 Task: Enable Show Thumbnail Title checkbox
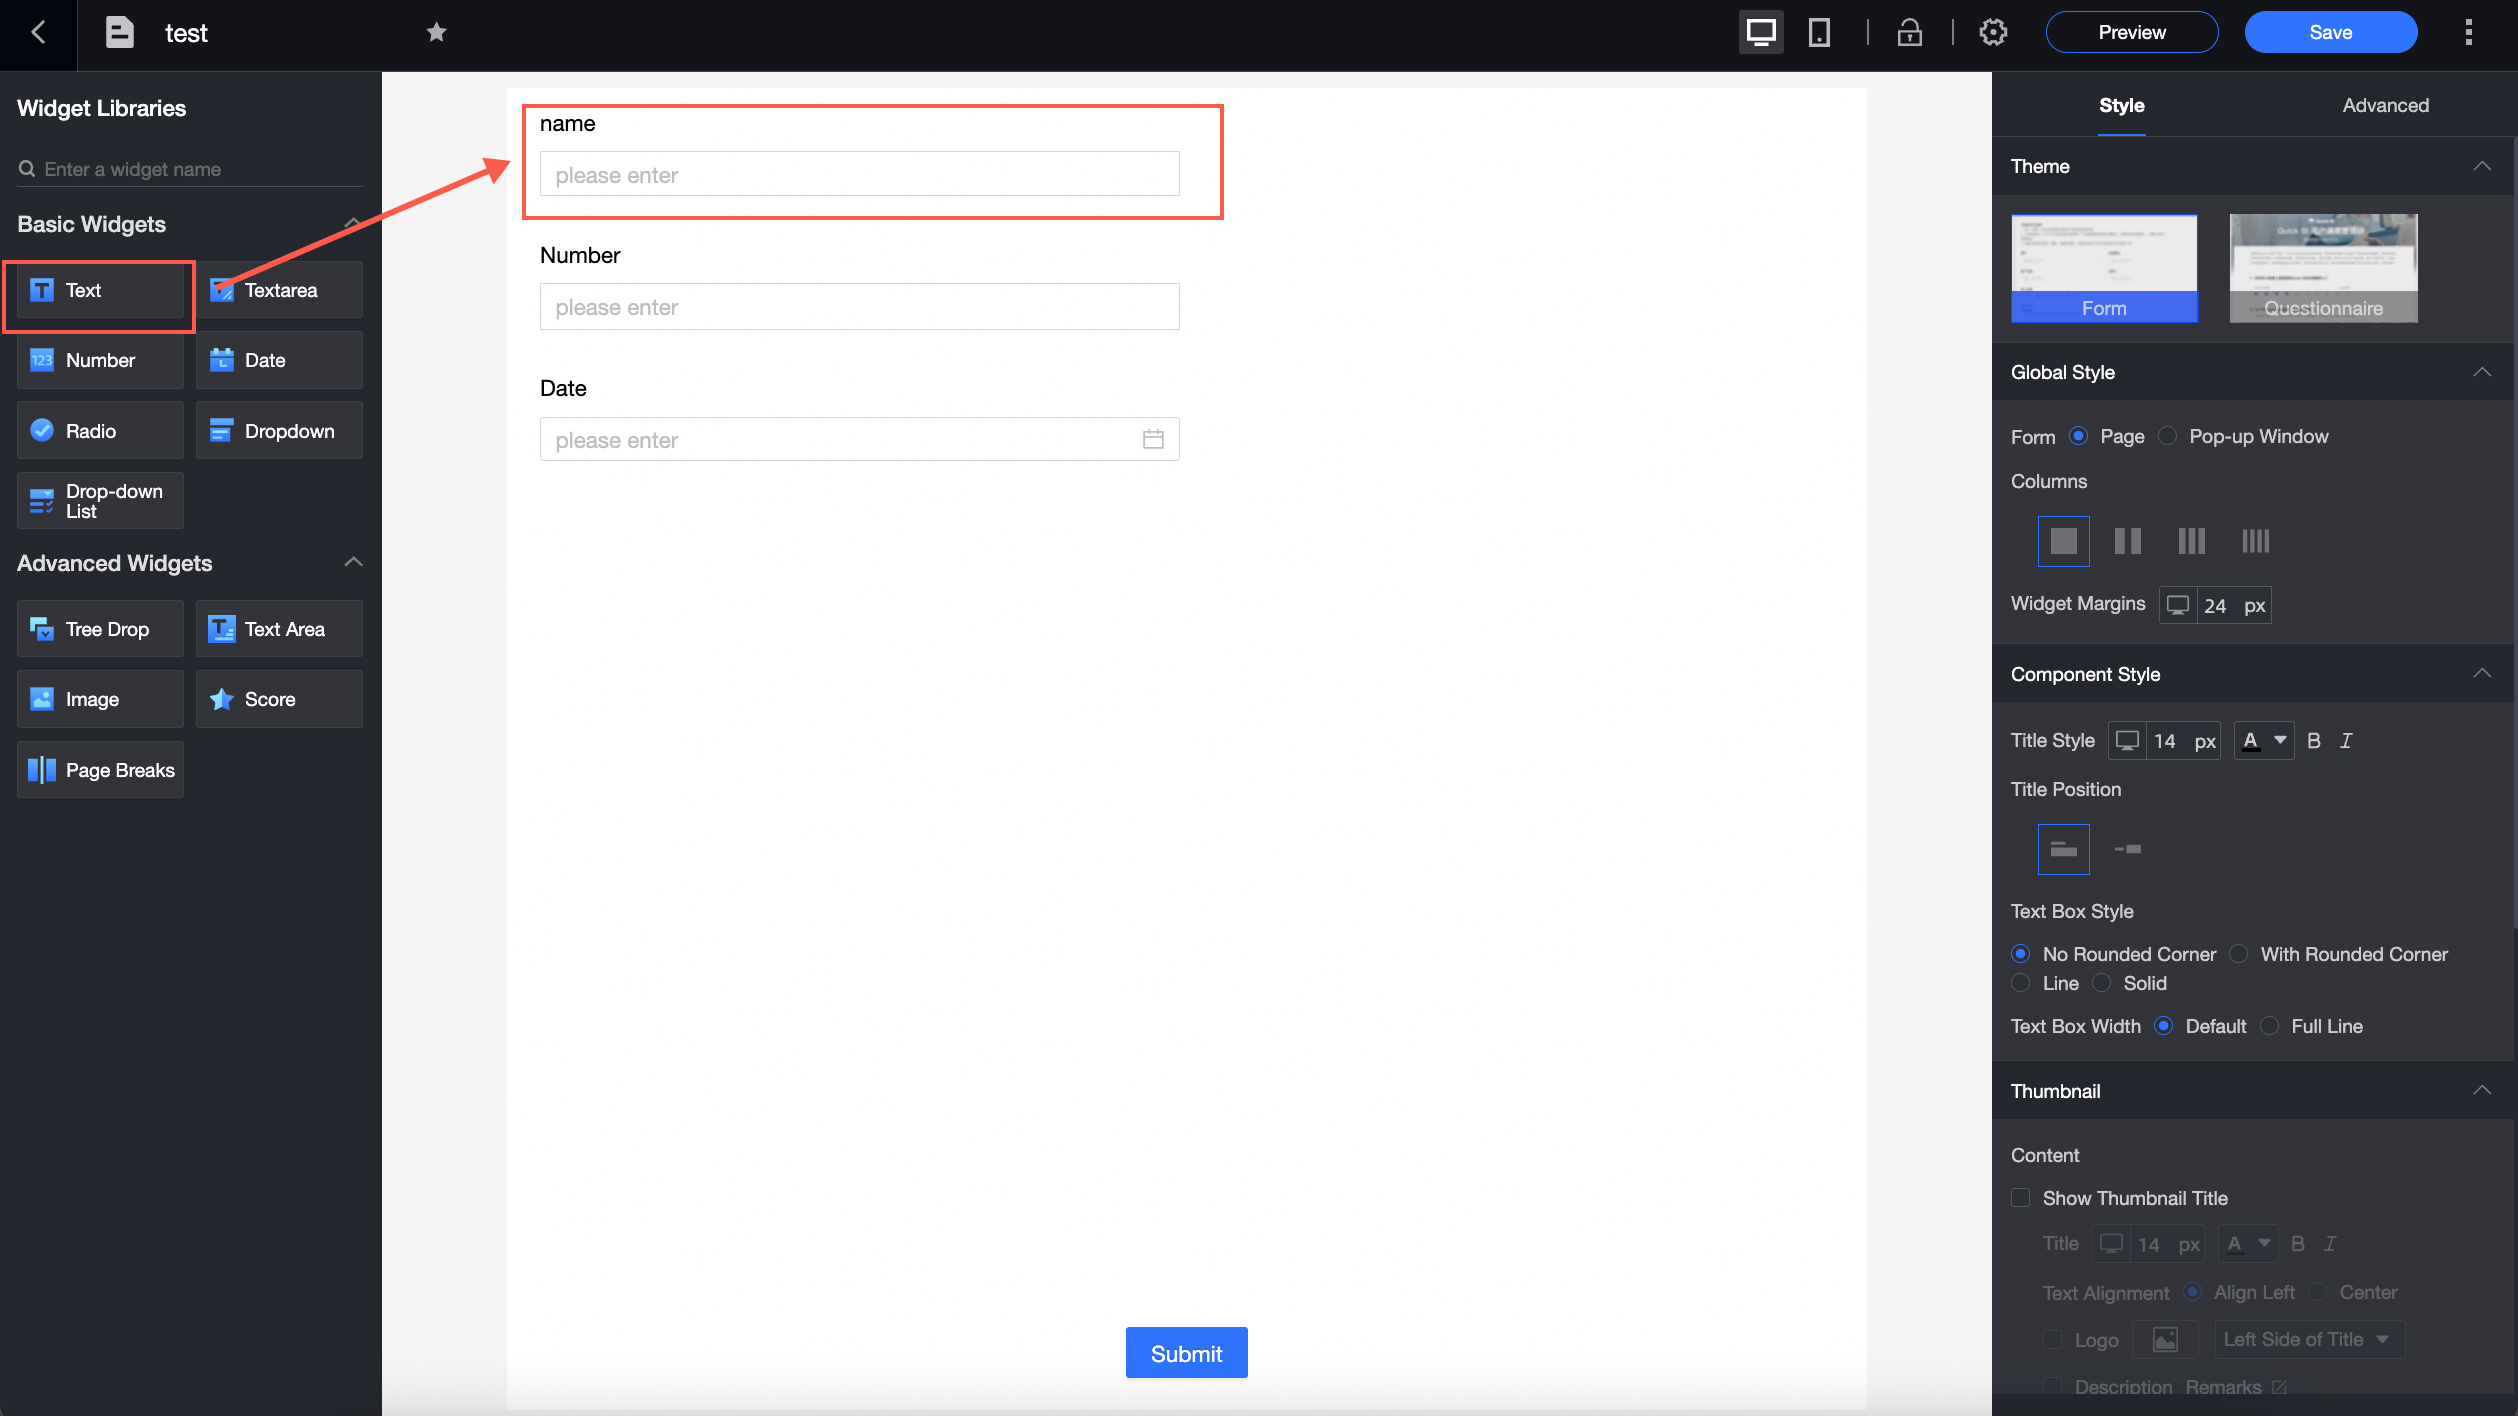point(2021,1198)
